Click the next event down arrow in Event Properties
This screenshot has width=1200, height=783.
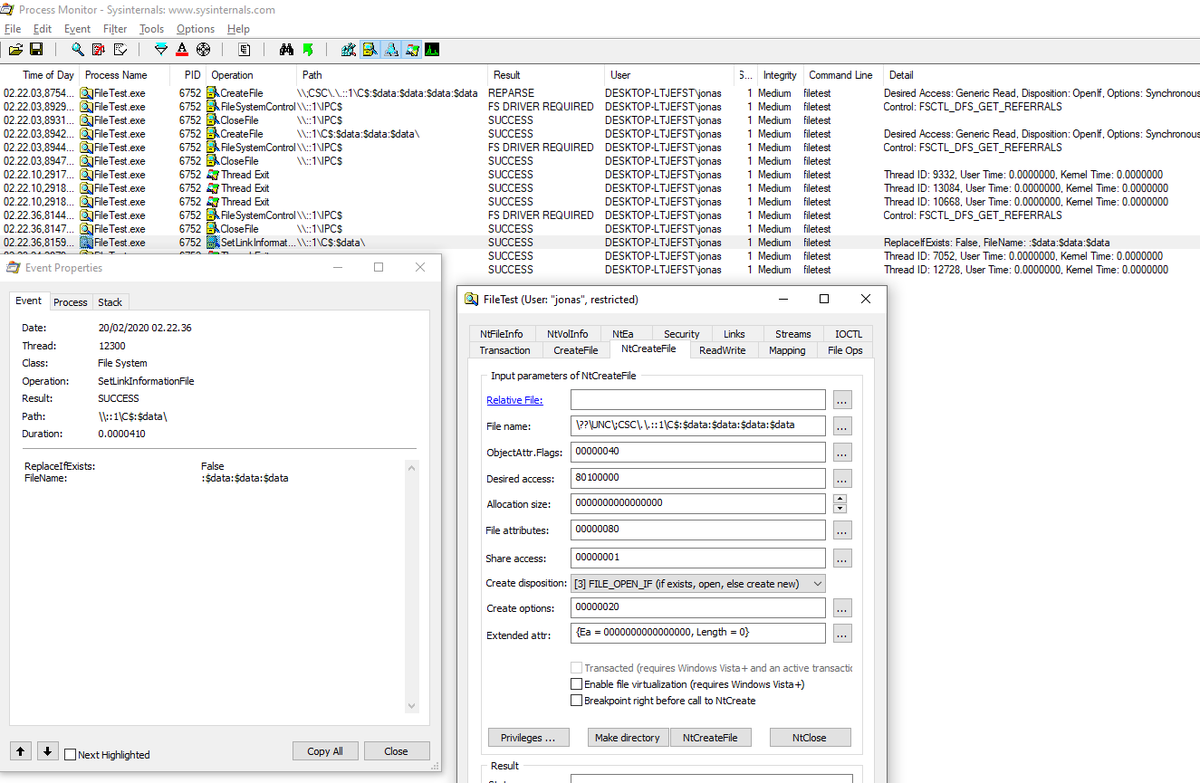tap(46, 751)
